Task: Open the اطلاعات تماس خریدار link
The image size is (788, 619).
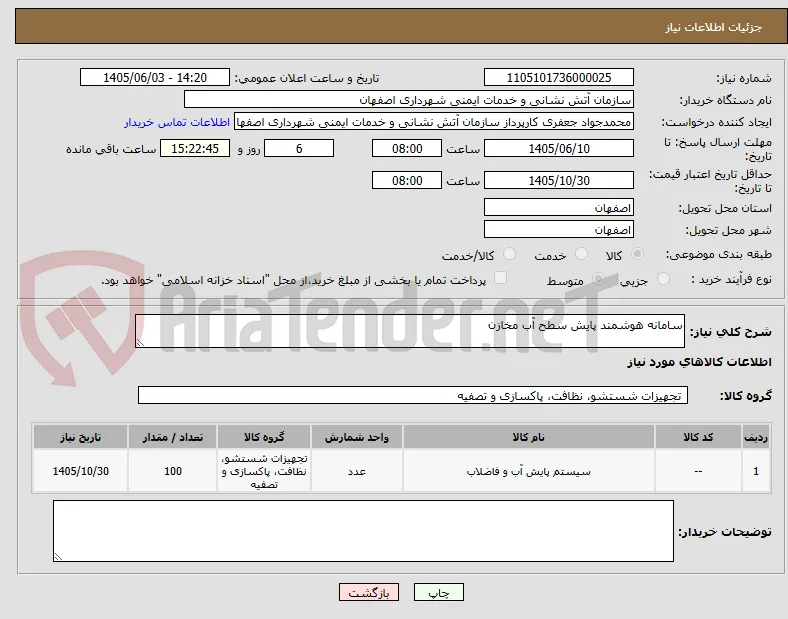Action: pos(177,122)
